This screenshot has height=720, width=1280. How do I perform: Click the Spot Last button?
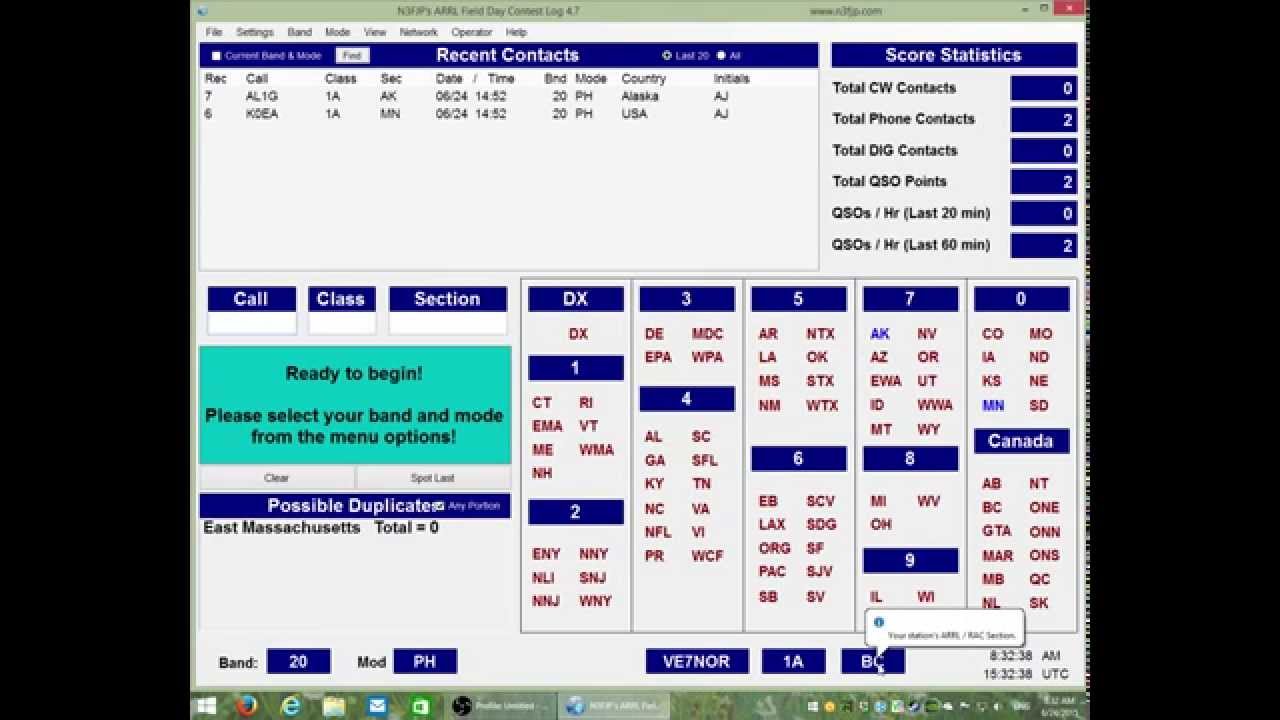point(432,478)
